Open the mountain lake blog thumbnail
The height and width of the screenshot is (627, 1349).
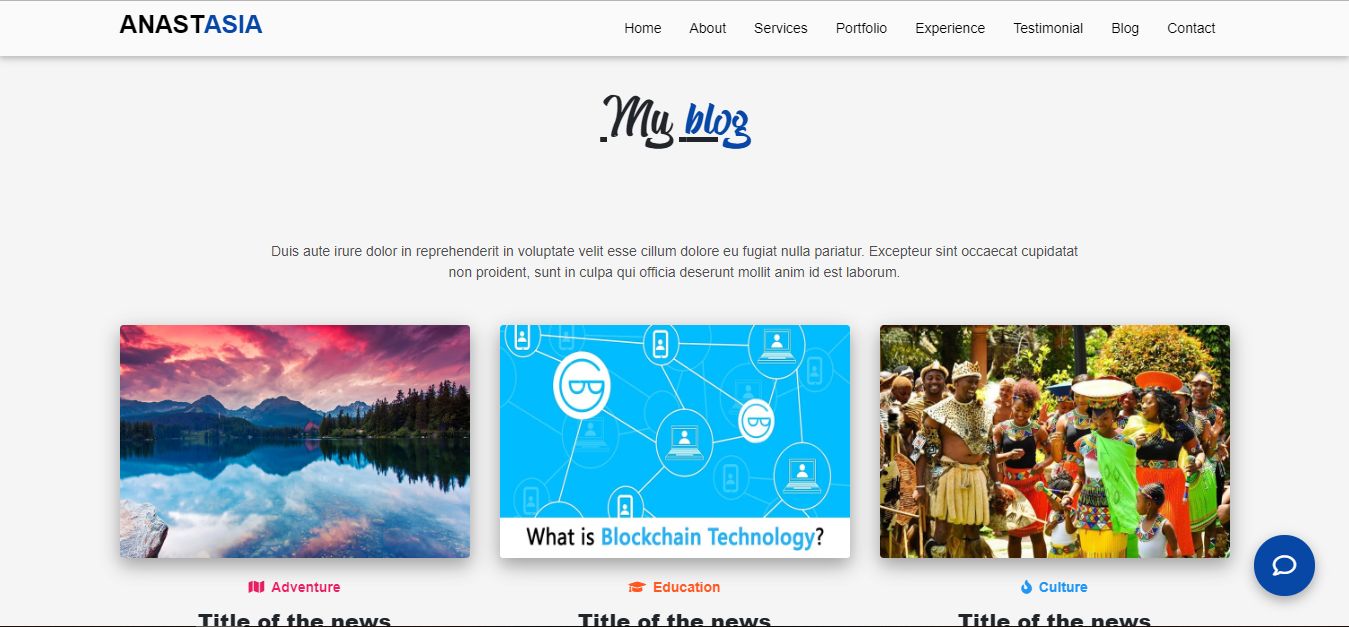[295, 441]
